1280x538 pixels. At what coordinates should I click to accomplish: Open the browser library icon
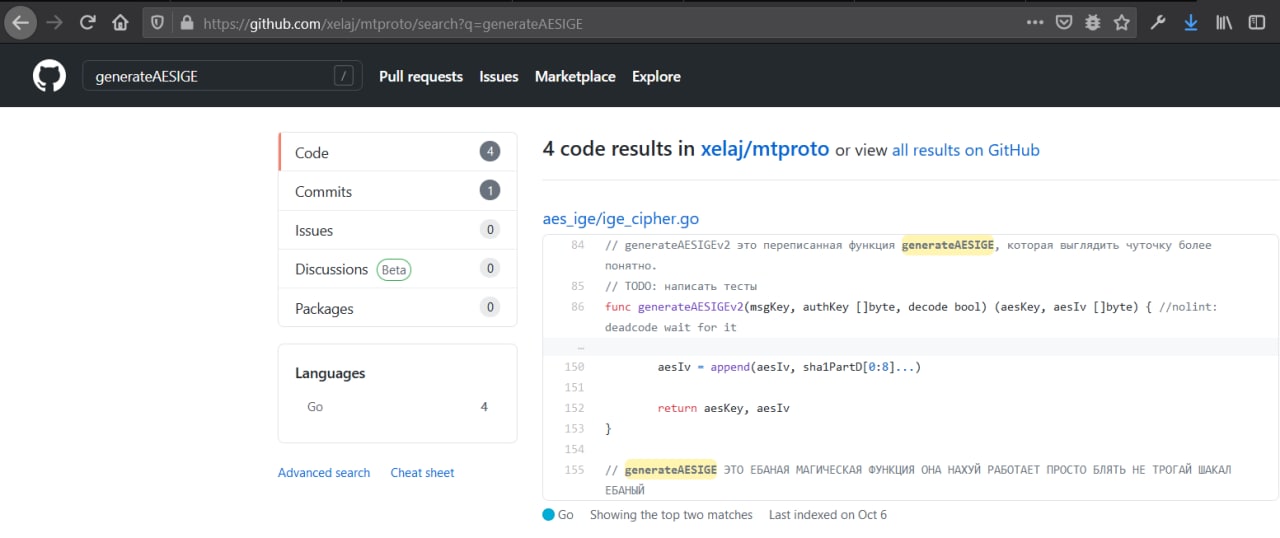pyautogui.click(x=1223, y=22)
